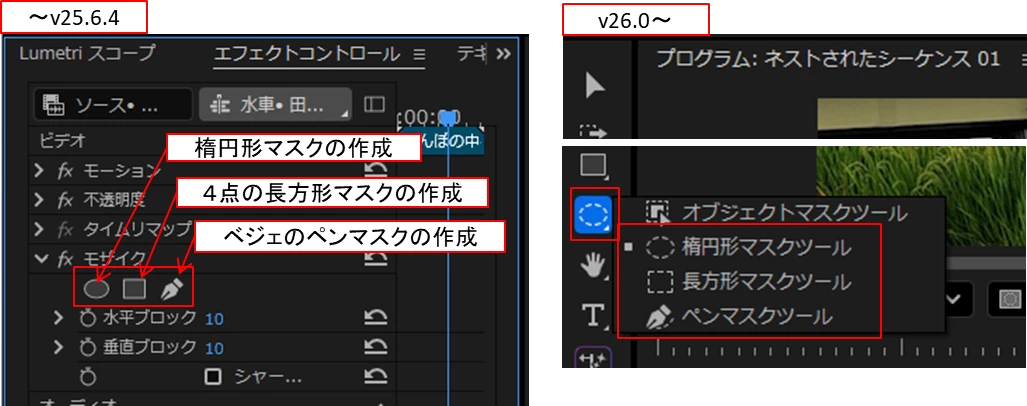1027x406 pixels.
Task: Expand the モーション effect group
Action: coord(40,172)
